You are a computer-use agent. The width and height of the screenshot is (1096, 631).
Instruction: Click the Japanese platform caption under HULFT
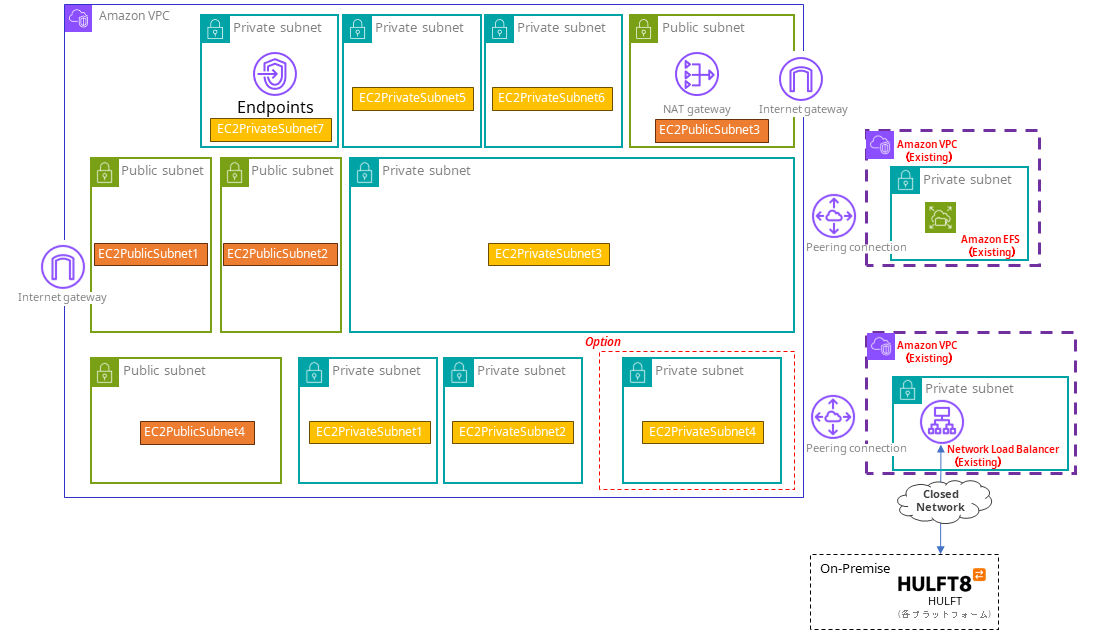pos(944,615)
